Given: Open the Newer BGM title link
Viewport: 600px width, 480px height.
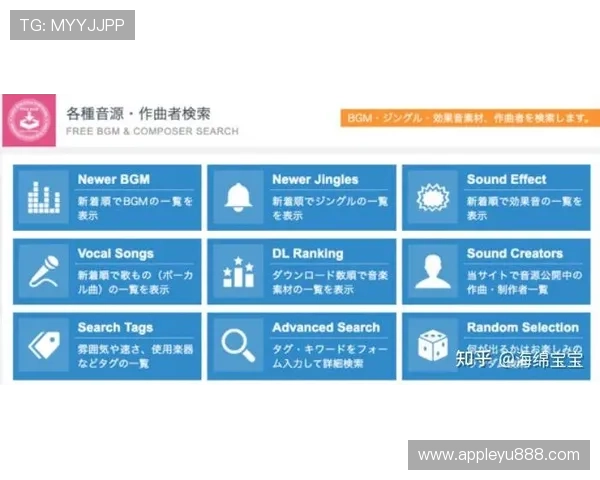Looking at the screenshot, I should coord(114,179).
